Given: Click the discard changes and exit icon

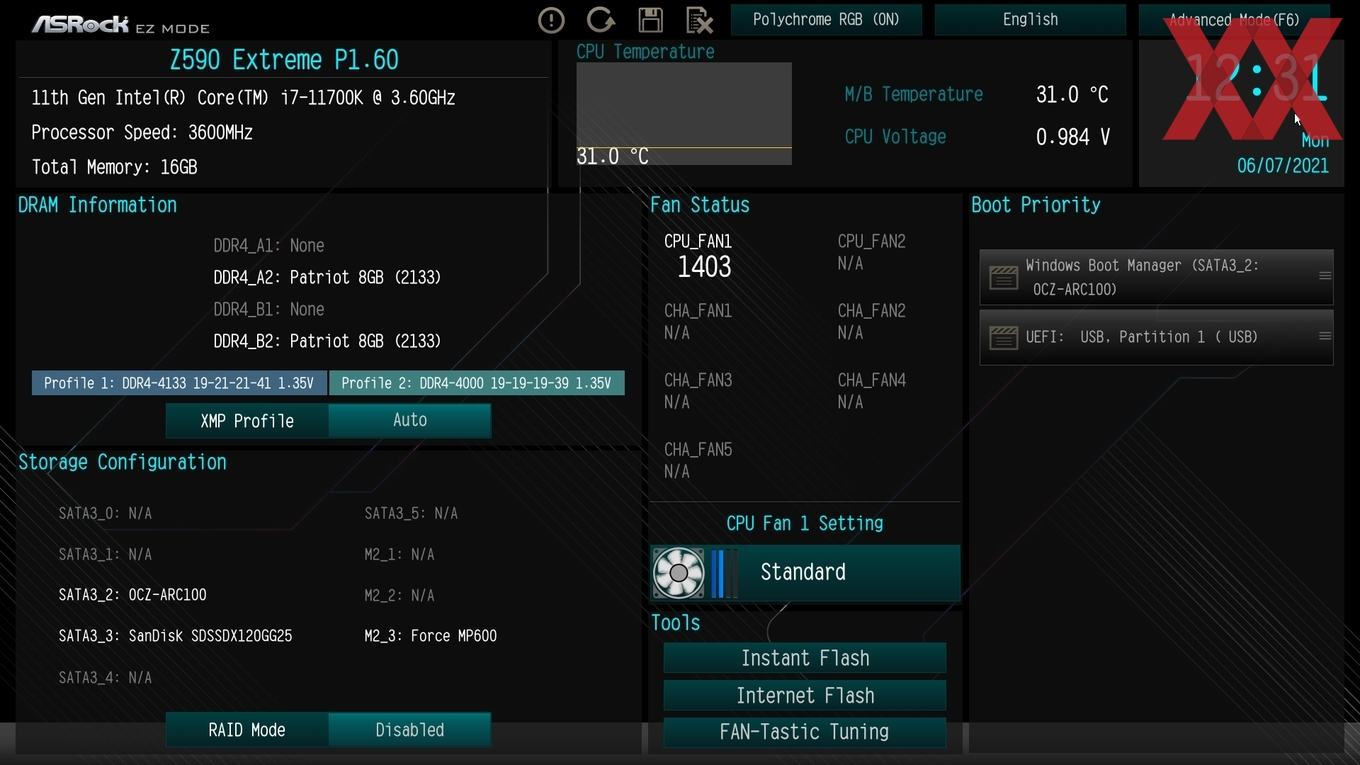Looking at the screenshot, I should pos(699,20).
